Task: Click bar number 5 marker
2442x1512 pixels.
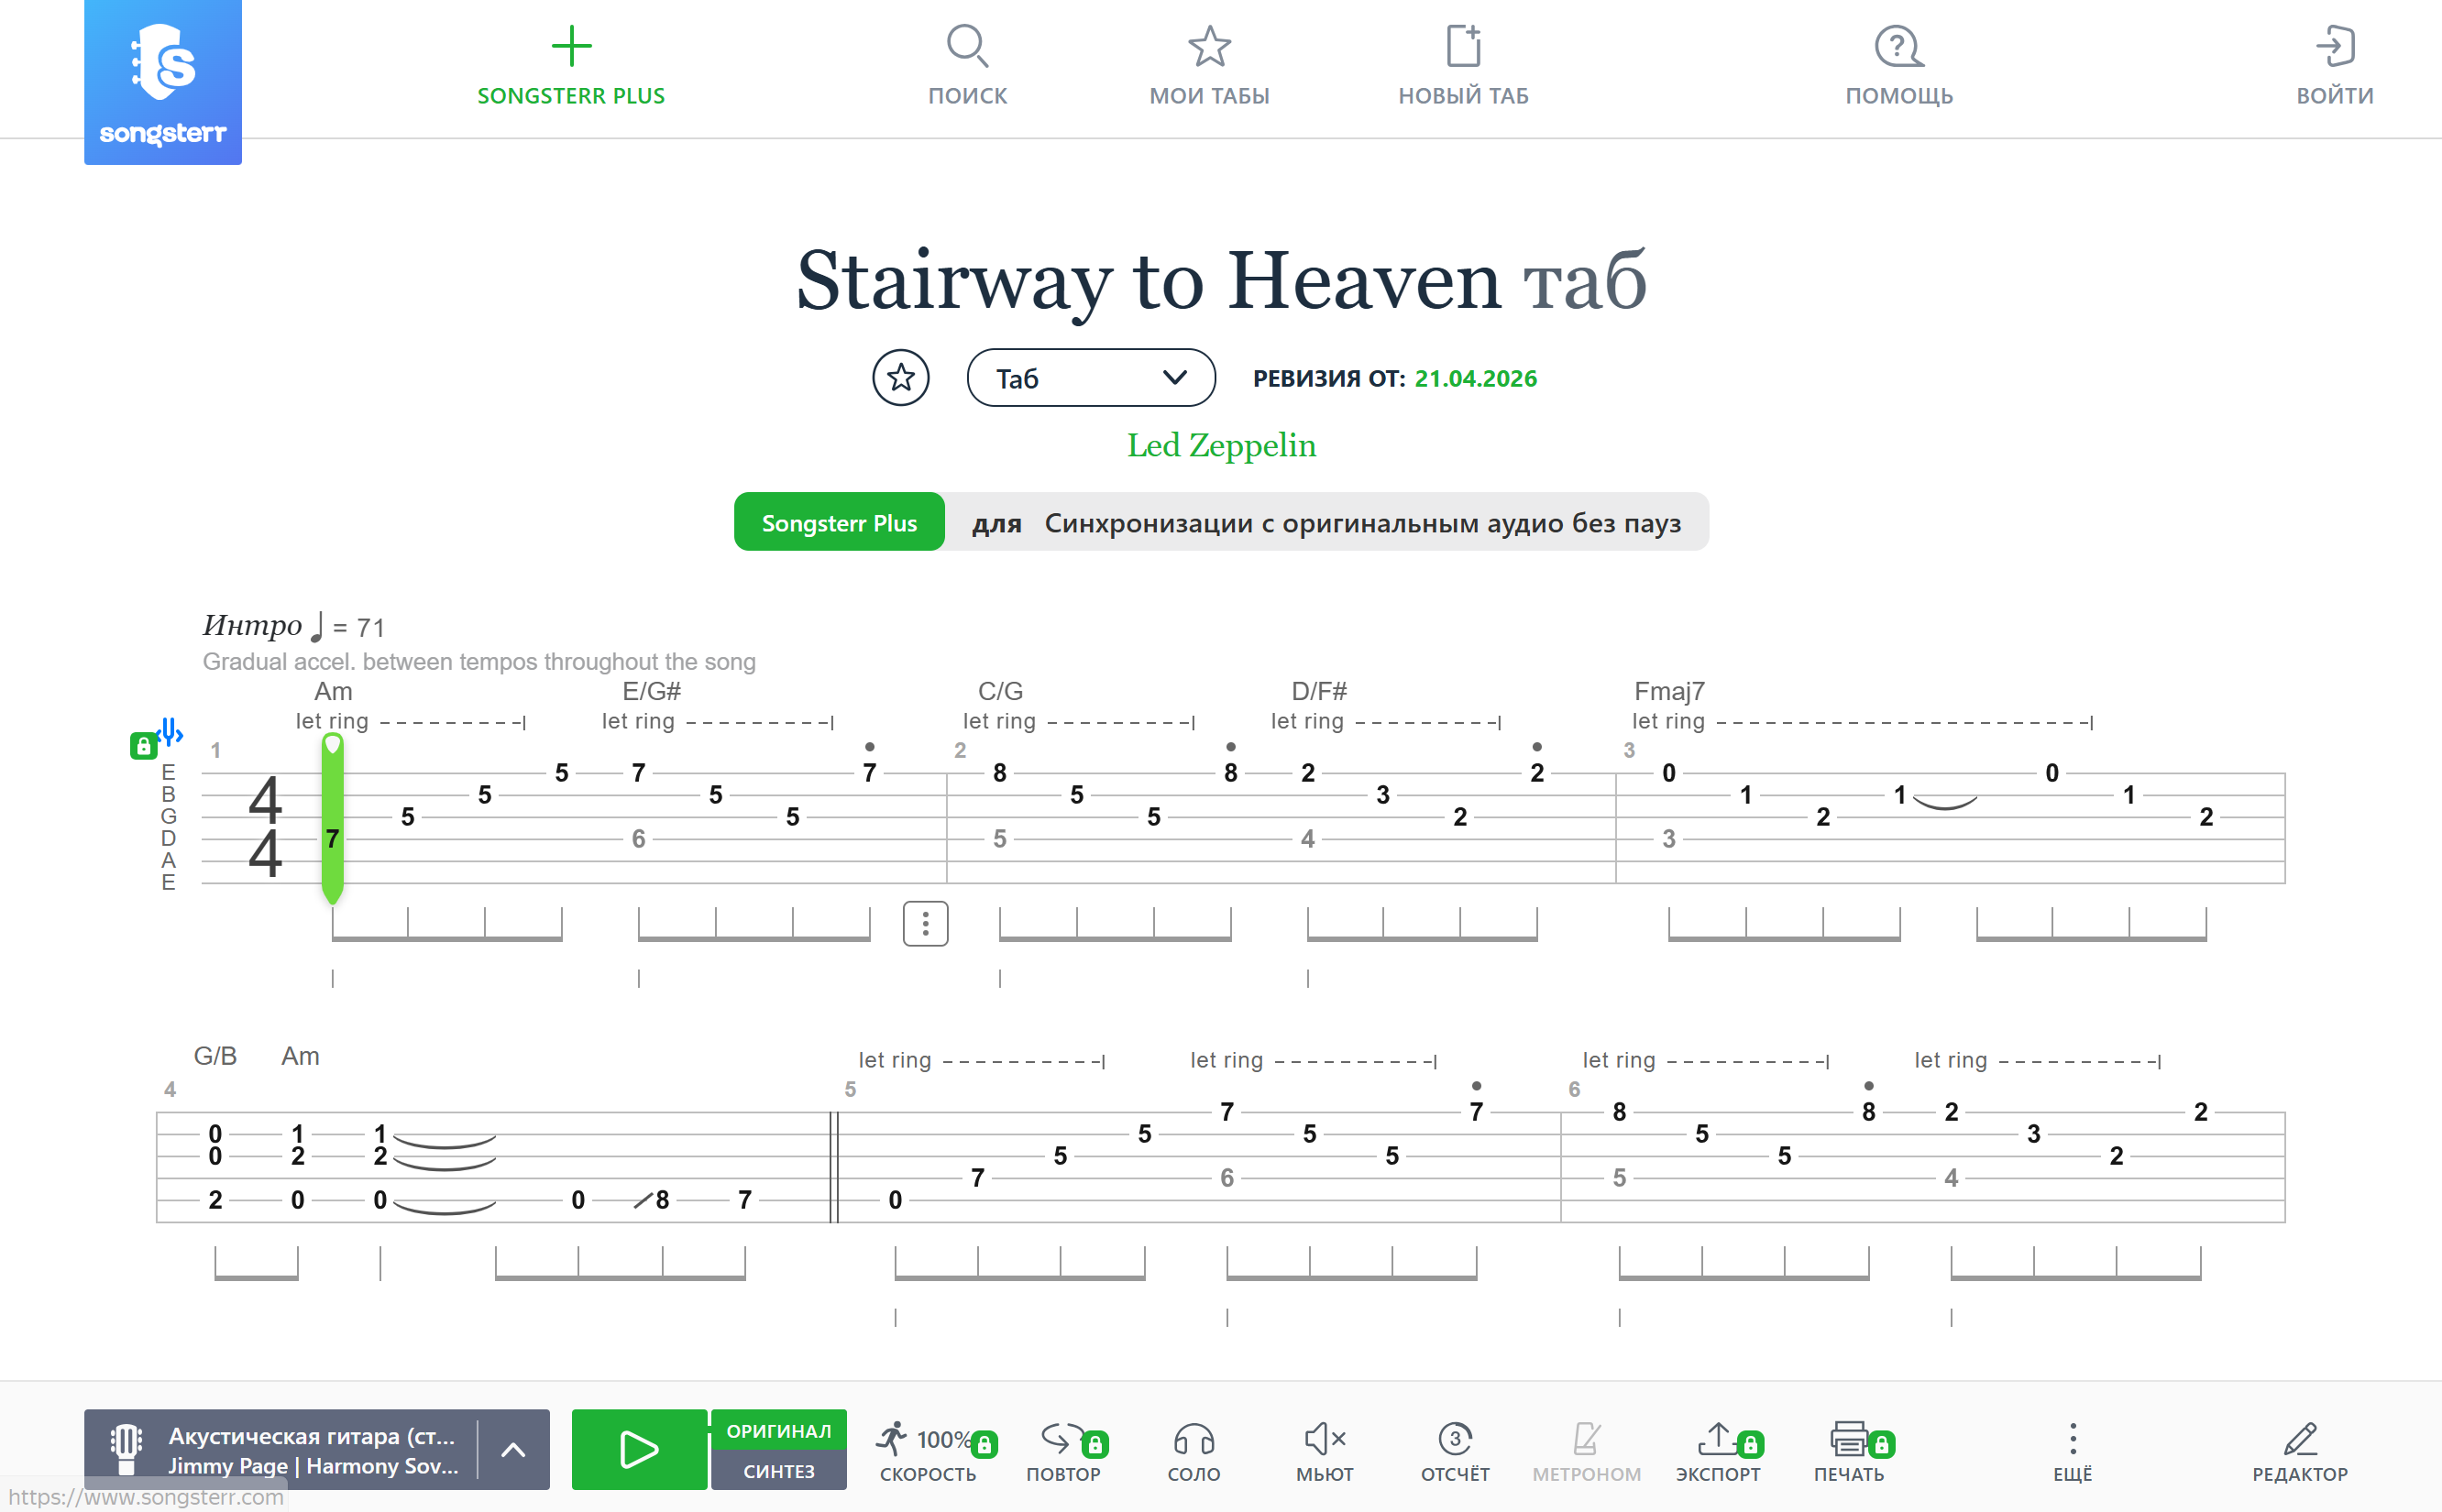Action: click(850, 1089)
